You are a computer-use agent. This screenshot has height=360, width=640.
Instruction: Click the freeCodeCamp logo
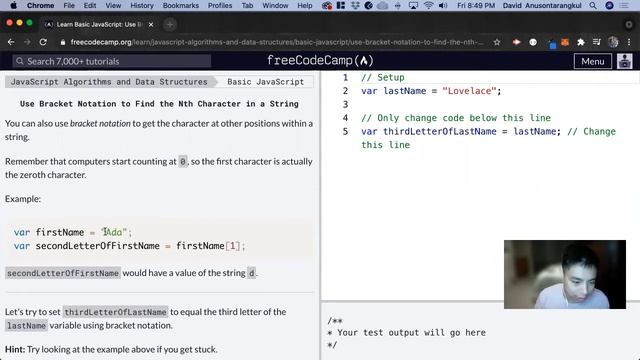320,61
